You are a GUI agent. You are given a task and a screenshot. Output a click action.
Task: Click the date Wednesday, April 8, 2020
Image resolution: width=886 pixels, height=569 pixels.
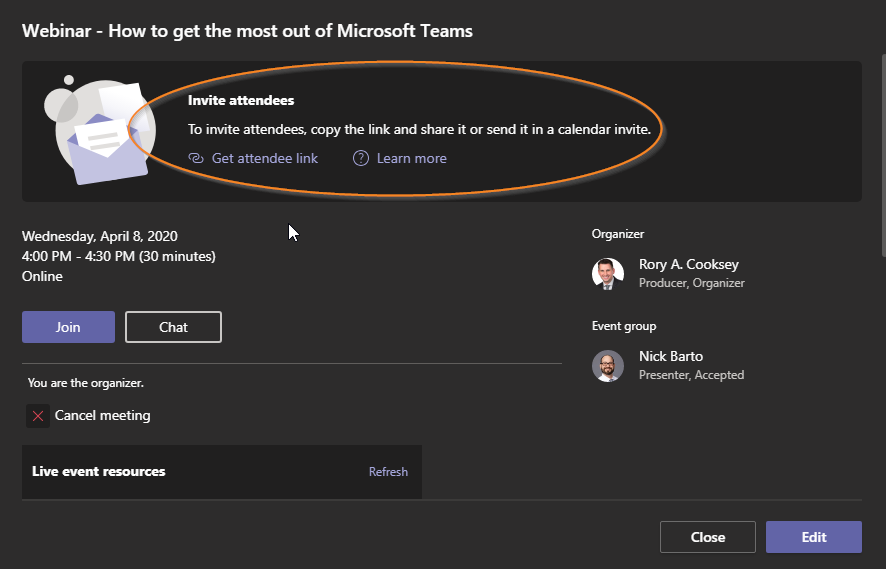point(99,236)
